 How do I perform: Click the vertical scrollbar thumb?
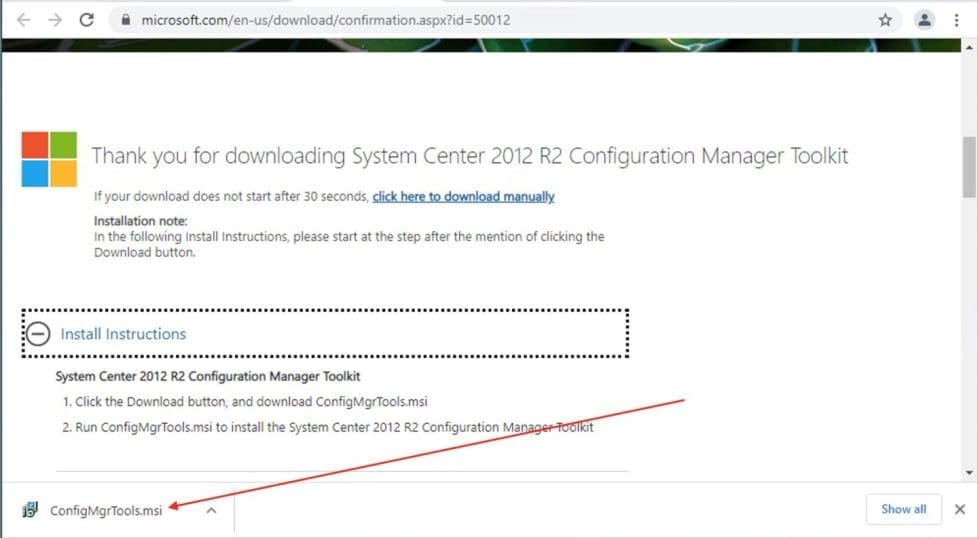[968, 167]
